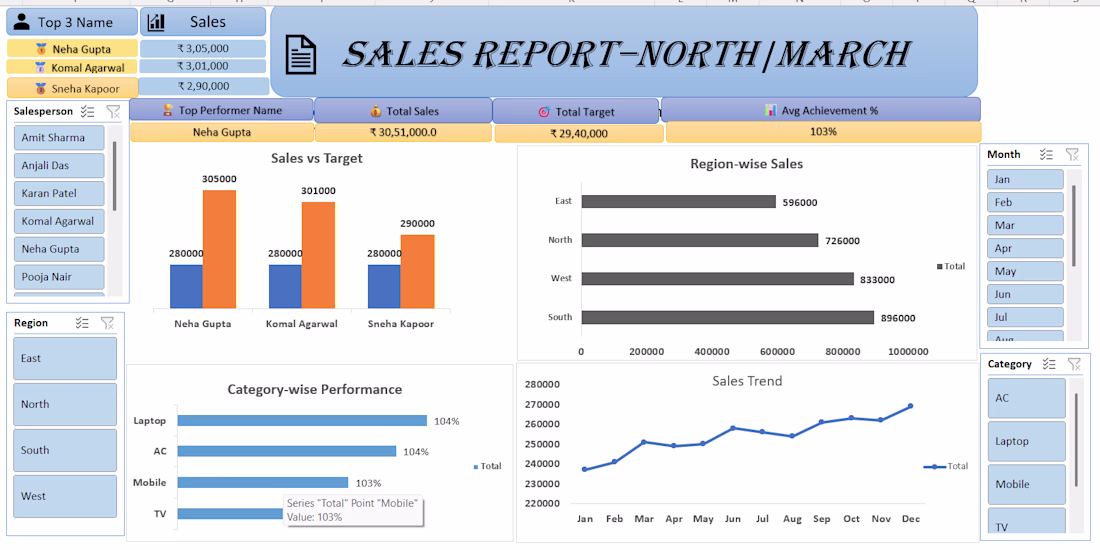The height and width of the screenshot is (550, 1100).
Task: Toggle multi-select in Month slicer
Action: coord(1047,154)
